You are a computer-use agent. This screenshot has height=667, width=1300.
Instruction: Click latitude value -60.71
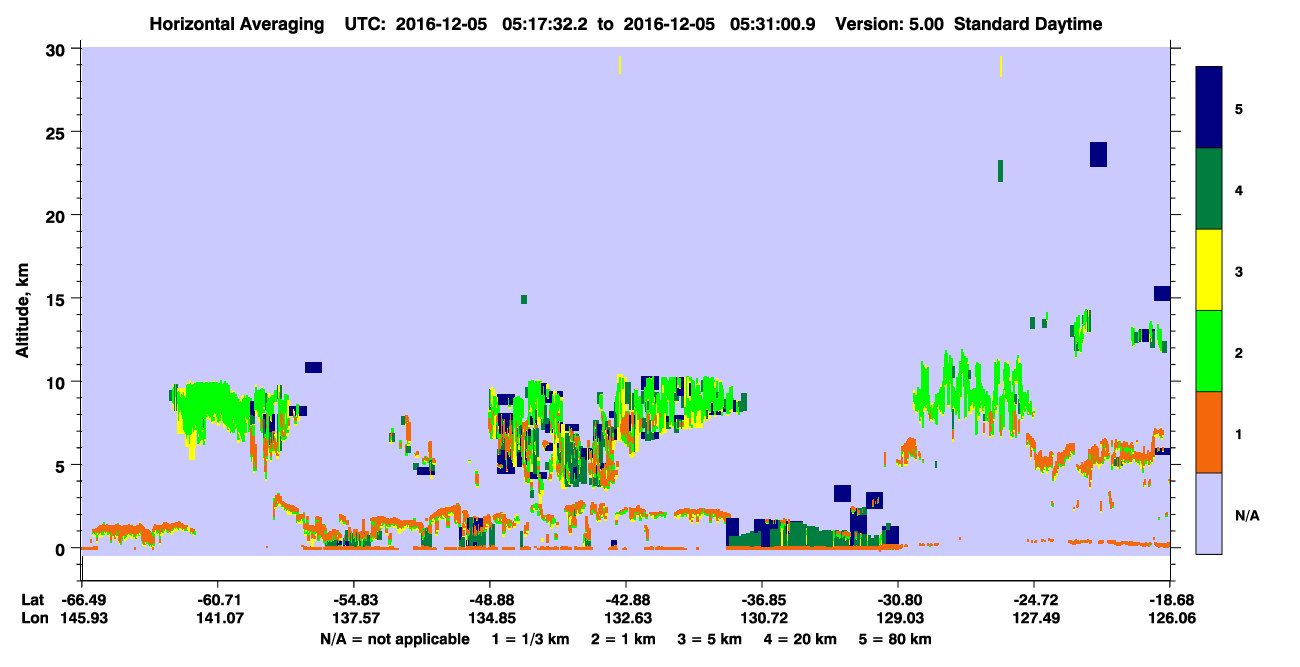[217, 600]
